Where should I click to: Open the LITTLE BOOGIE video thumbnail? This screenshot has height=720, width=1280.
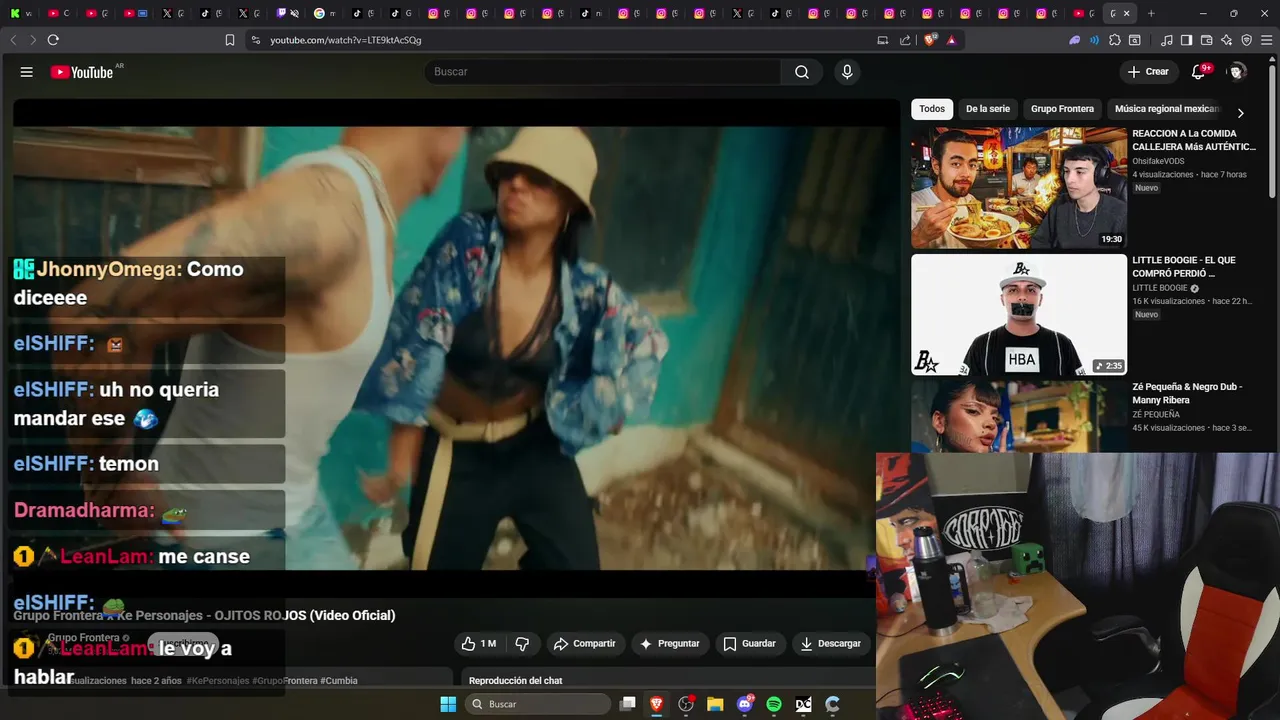1019,315
